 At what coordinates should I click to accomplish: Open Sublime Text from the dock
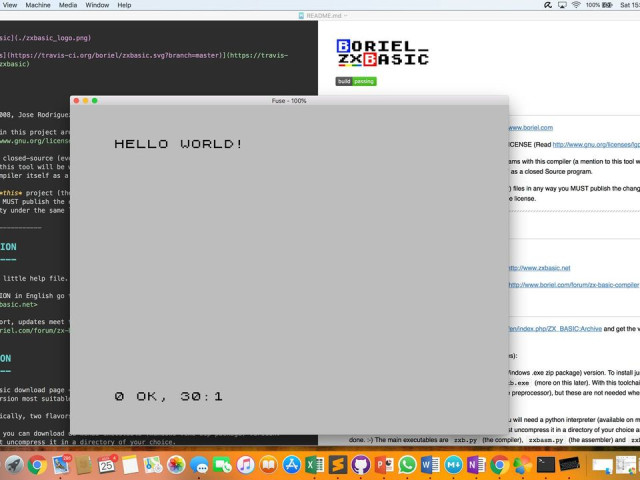(x=338, y=465)
